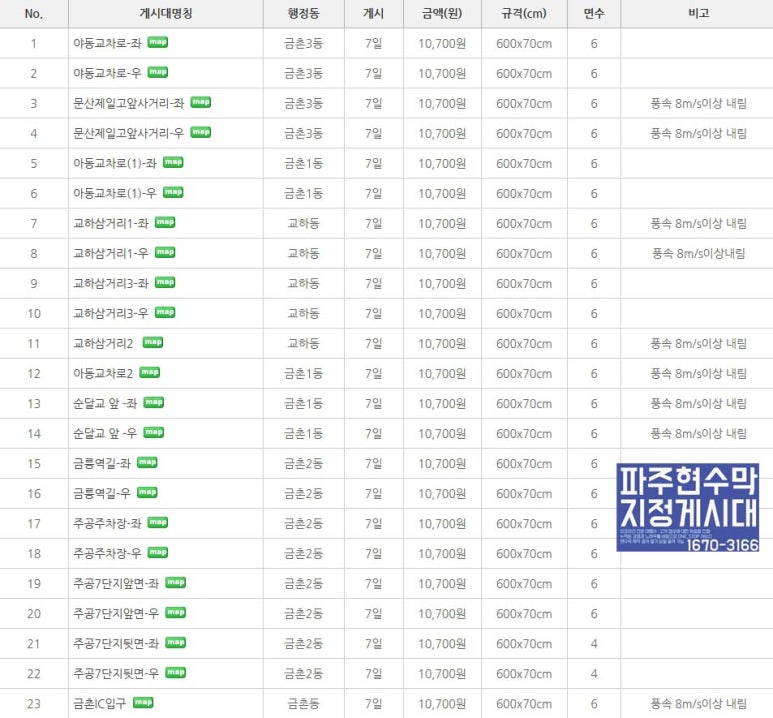Click the 게시대명칭 column header
Viewport: 773px width, 718px height.
click(x=166, y=13)
